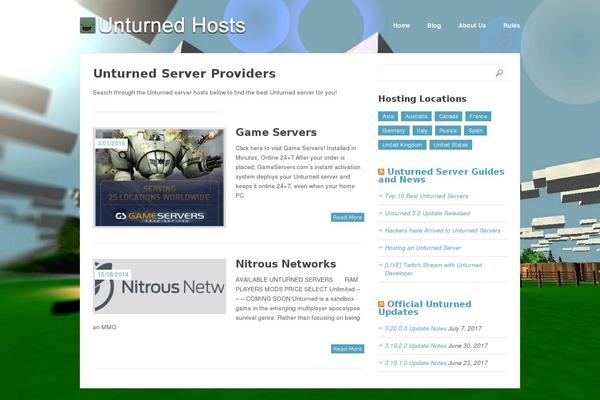Open Top 10 Best Unturned Servers link

[x=426, y=196]
